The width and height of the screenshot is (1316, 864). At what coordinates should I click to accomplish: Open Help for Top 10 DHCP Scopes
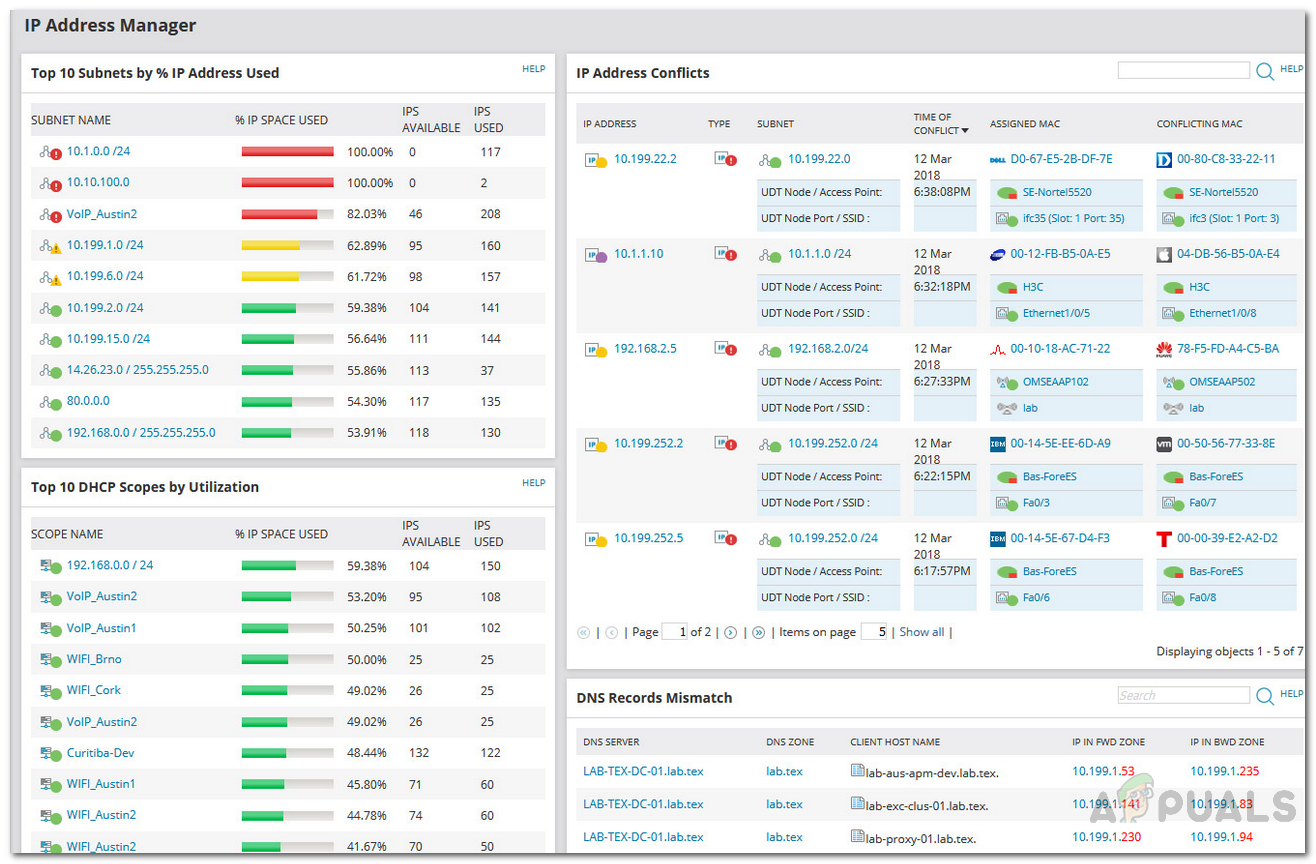pos(534,483)
